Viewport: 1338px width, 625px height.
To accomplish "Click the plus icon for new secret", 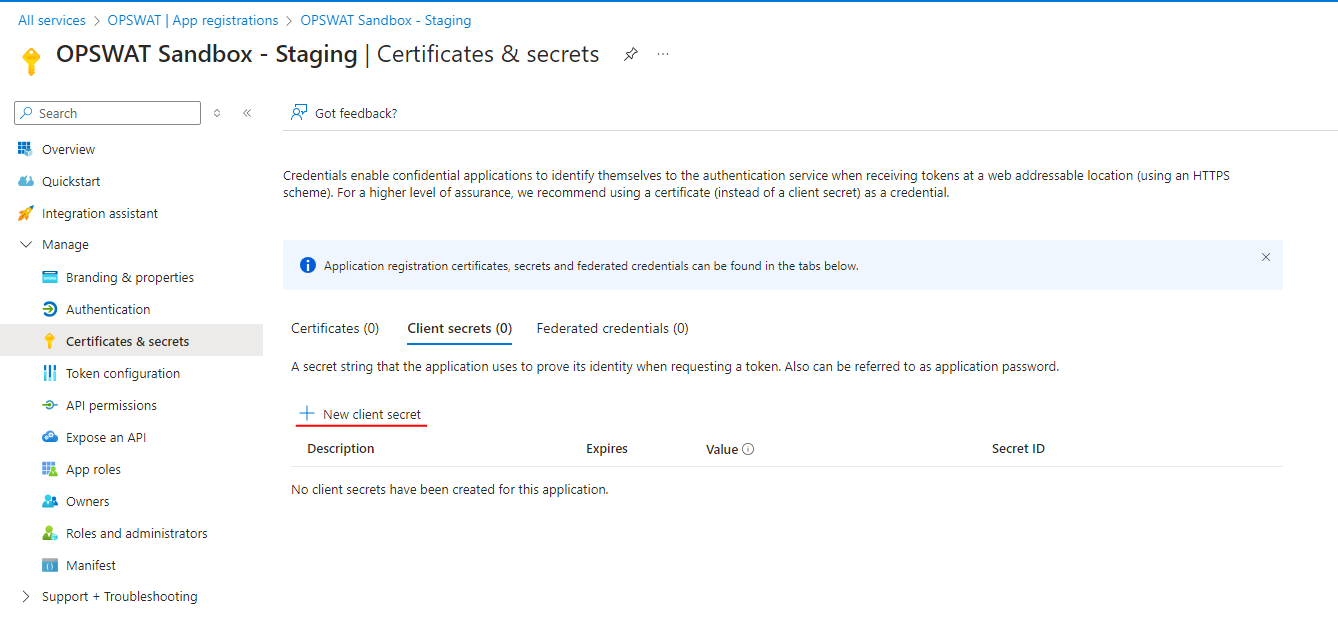I will 307,414.
